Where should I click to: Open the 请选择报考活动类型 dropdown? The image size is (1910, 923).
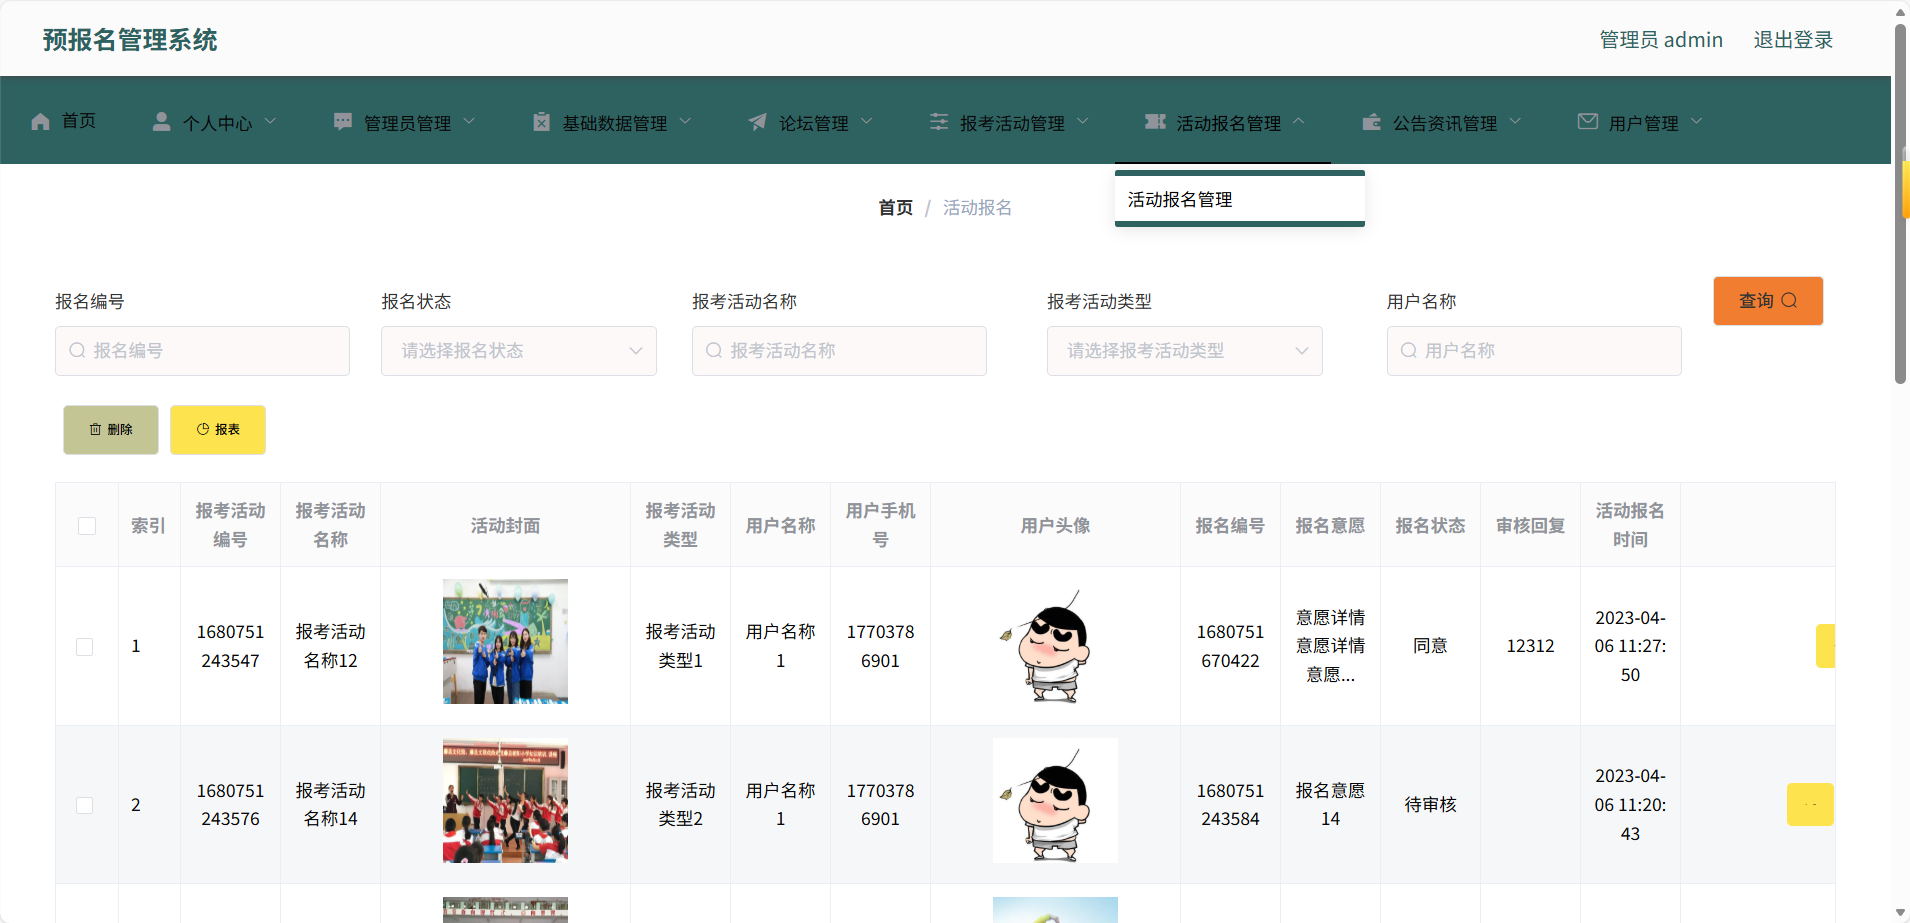[x=1185, y=351]
